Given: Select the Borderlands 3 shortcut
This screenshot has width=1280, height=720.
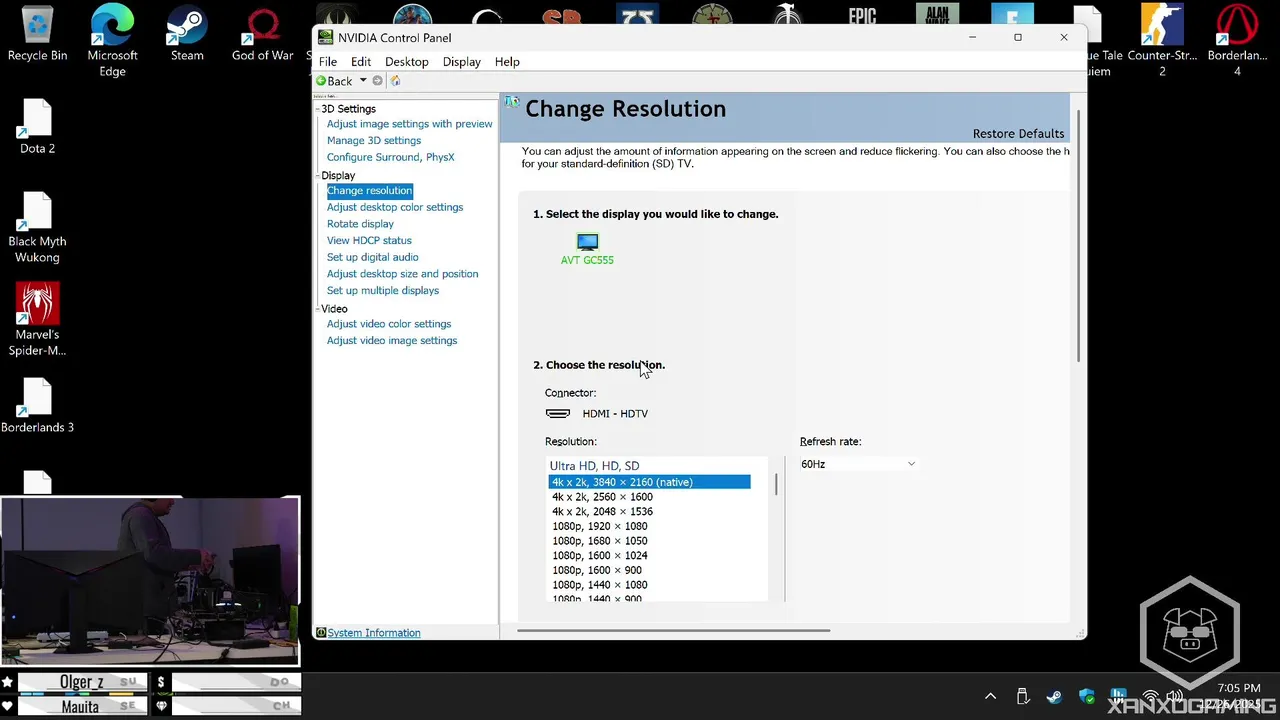Looking at the screenshot, I should (37, 406).
